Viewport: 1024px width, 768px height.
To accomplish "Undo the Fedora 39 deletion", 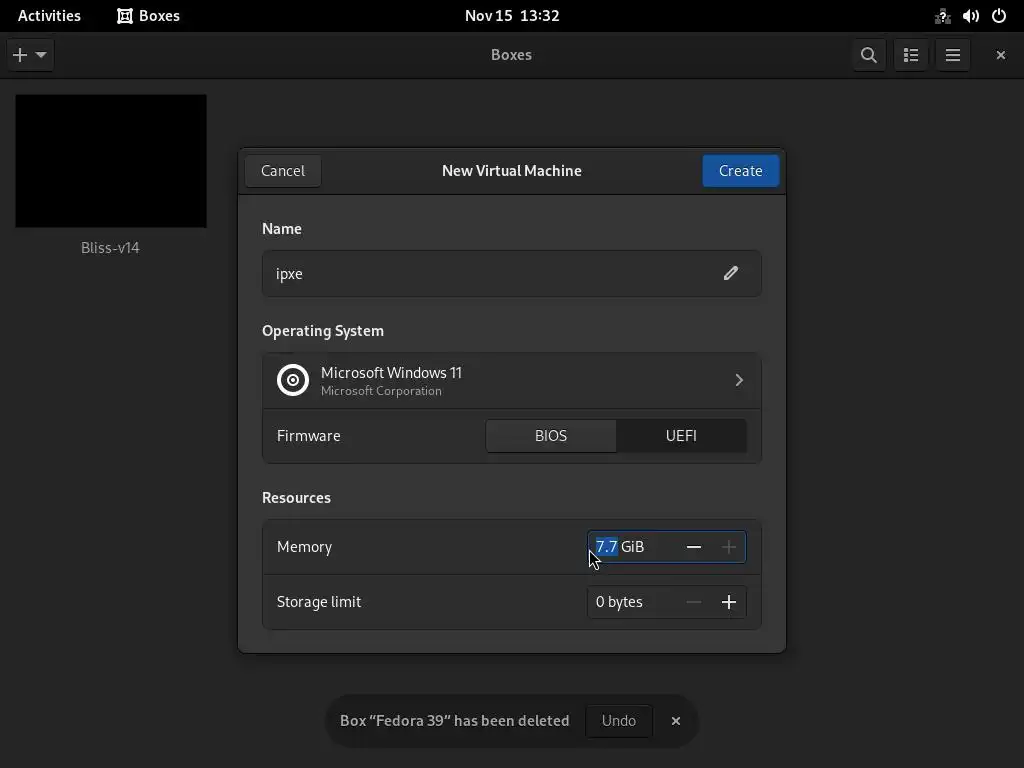I will point(618,721).
